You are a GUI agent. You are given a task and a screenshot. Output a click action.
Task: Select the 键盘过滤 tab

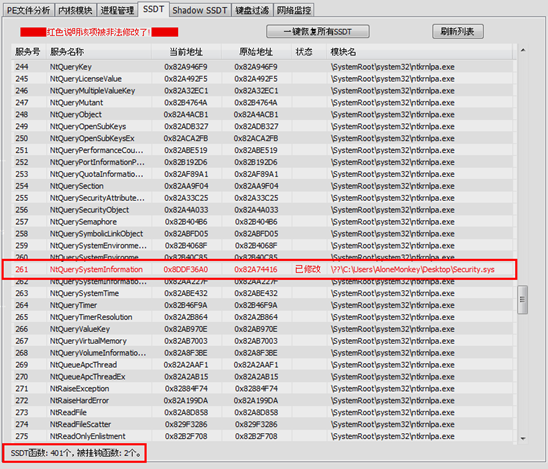(x=252, y=10)
